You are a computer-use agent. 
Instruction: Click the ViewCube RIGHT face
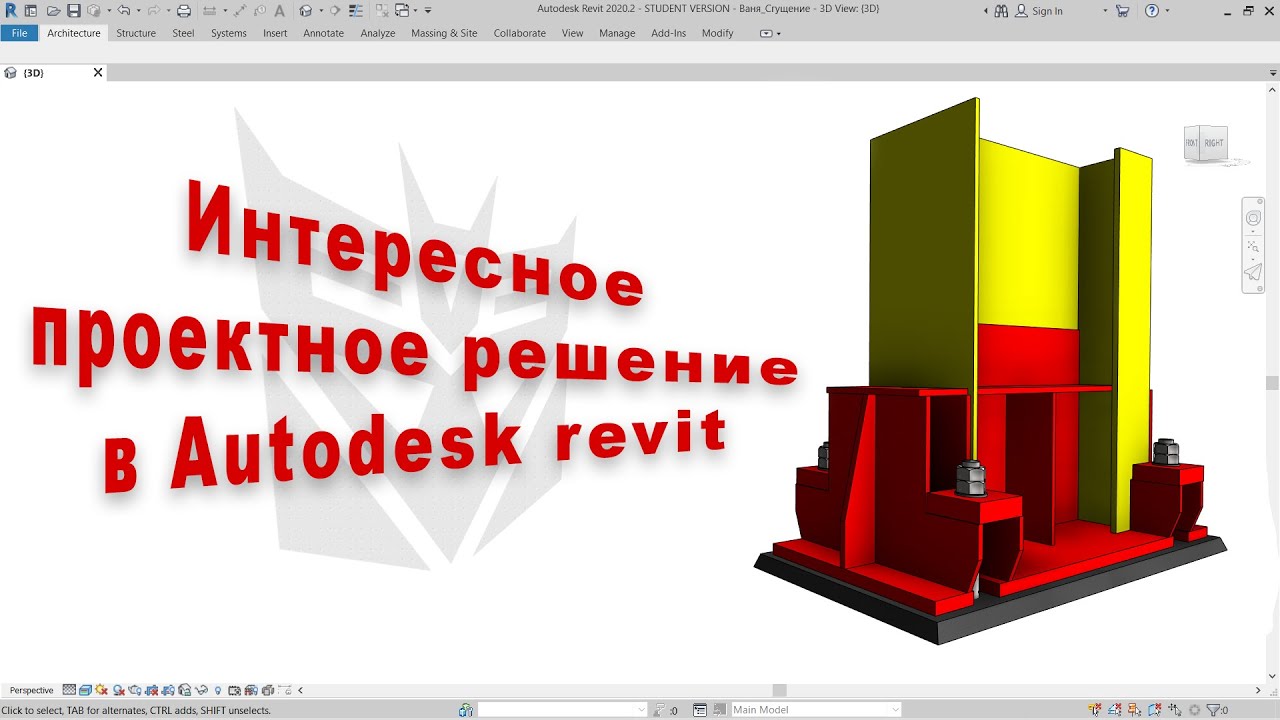(x=1213, y=143)
